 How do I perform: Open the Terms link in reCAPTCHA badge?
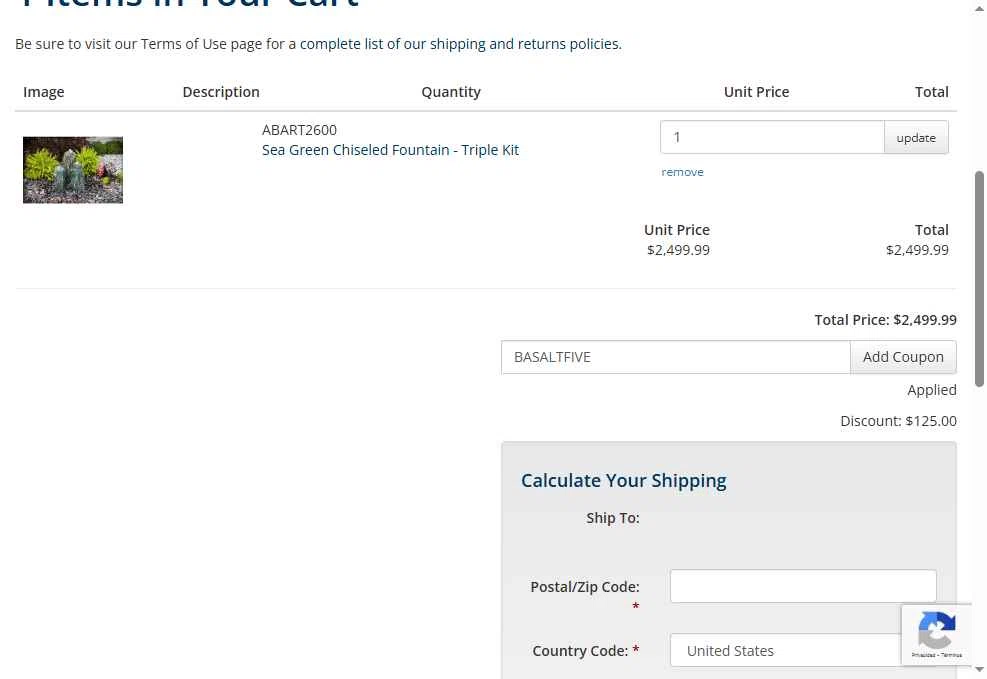pyautogui.click(x=951, y=655)
